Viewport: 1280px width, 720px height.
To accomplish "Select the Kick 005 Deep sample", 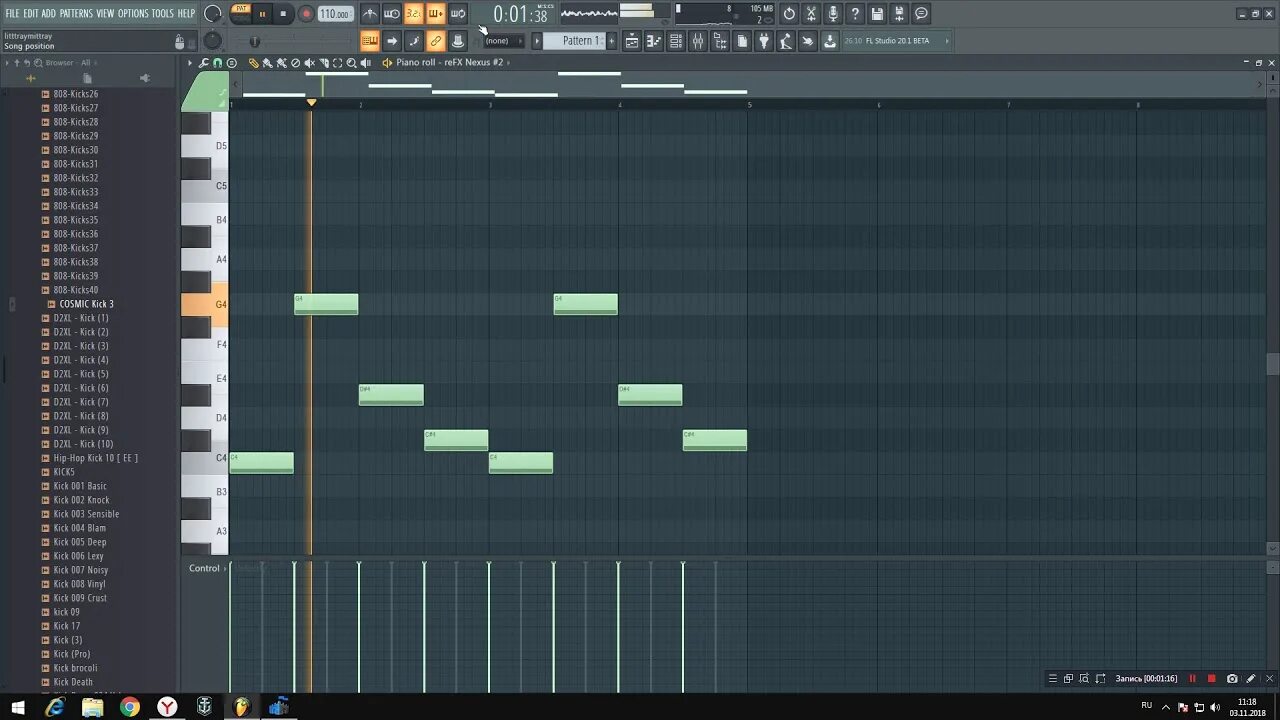I will pyautogui.click(x=80, y=542).
